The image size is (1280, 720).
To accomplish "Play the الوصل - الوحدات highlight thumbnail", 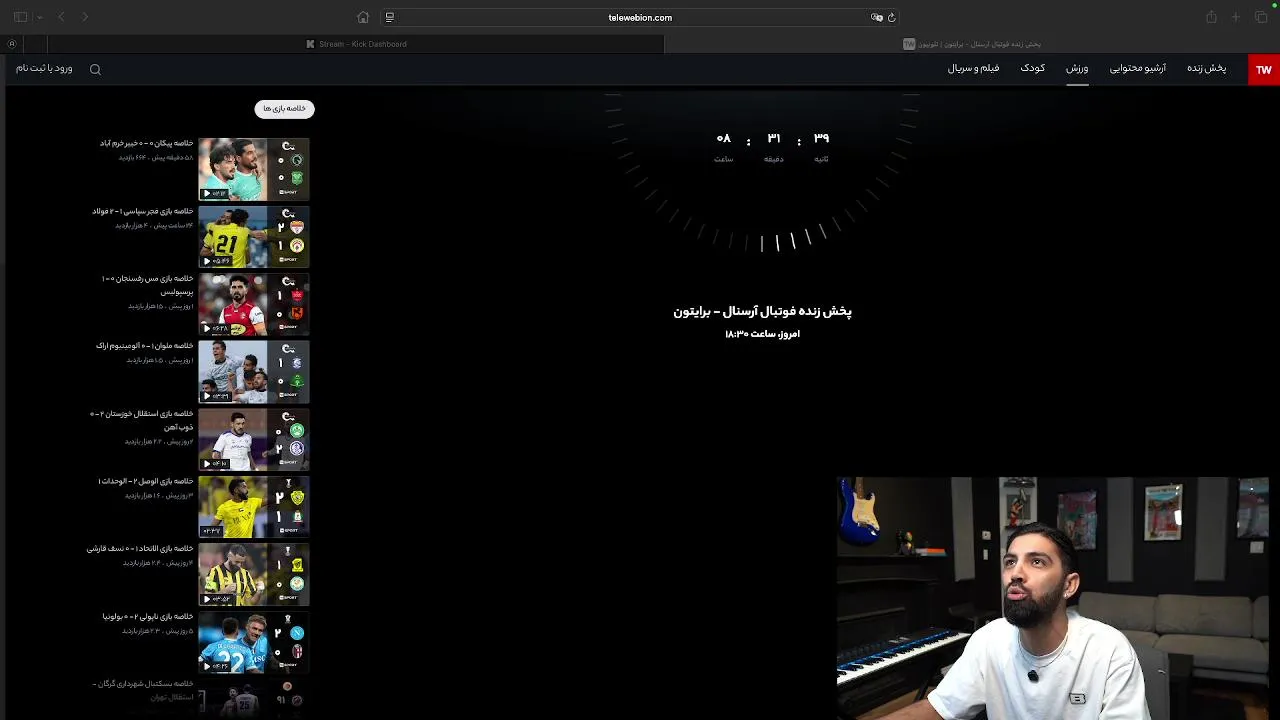I will pos(254,507).
